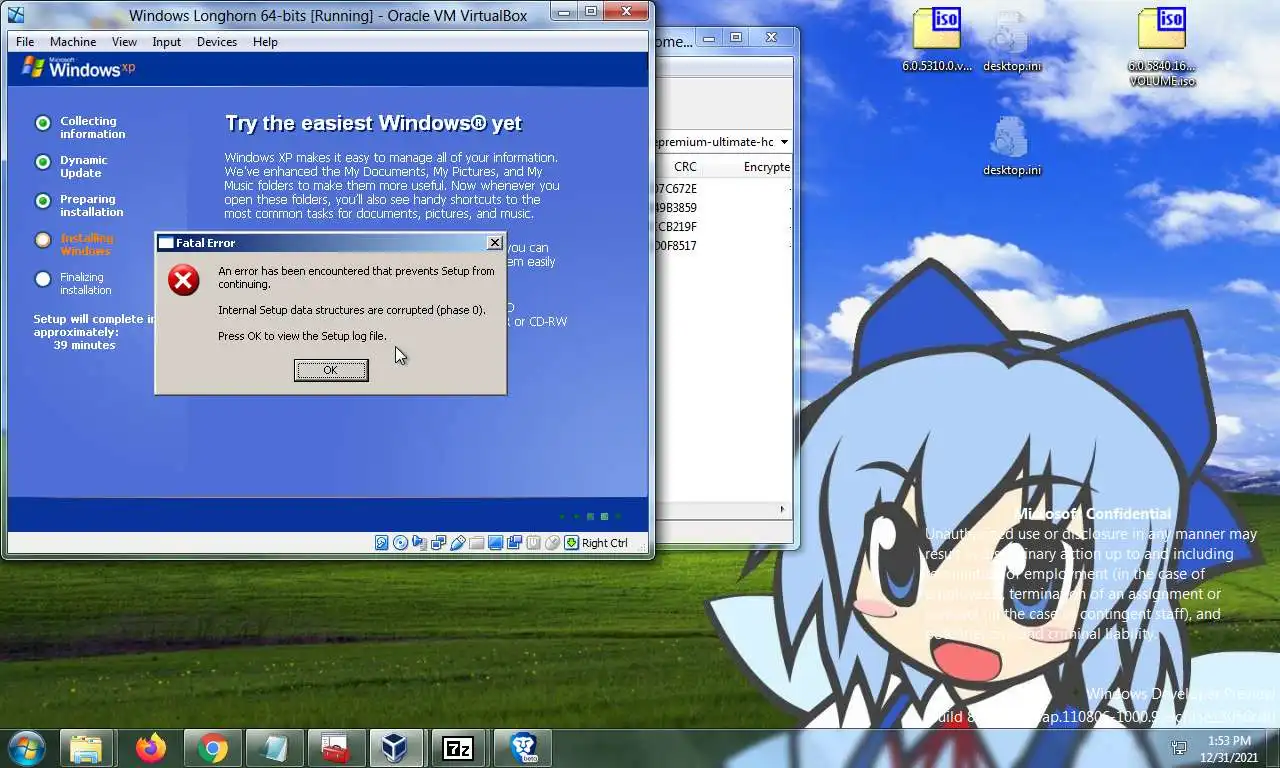Image resolution: width=1280 pixels, height=768 pixels.
Task: Launch Google Chrome from the taskbar
Action: click(x=212, y=748)
